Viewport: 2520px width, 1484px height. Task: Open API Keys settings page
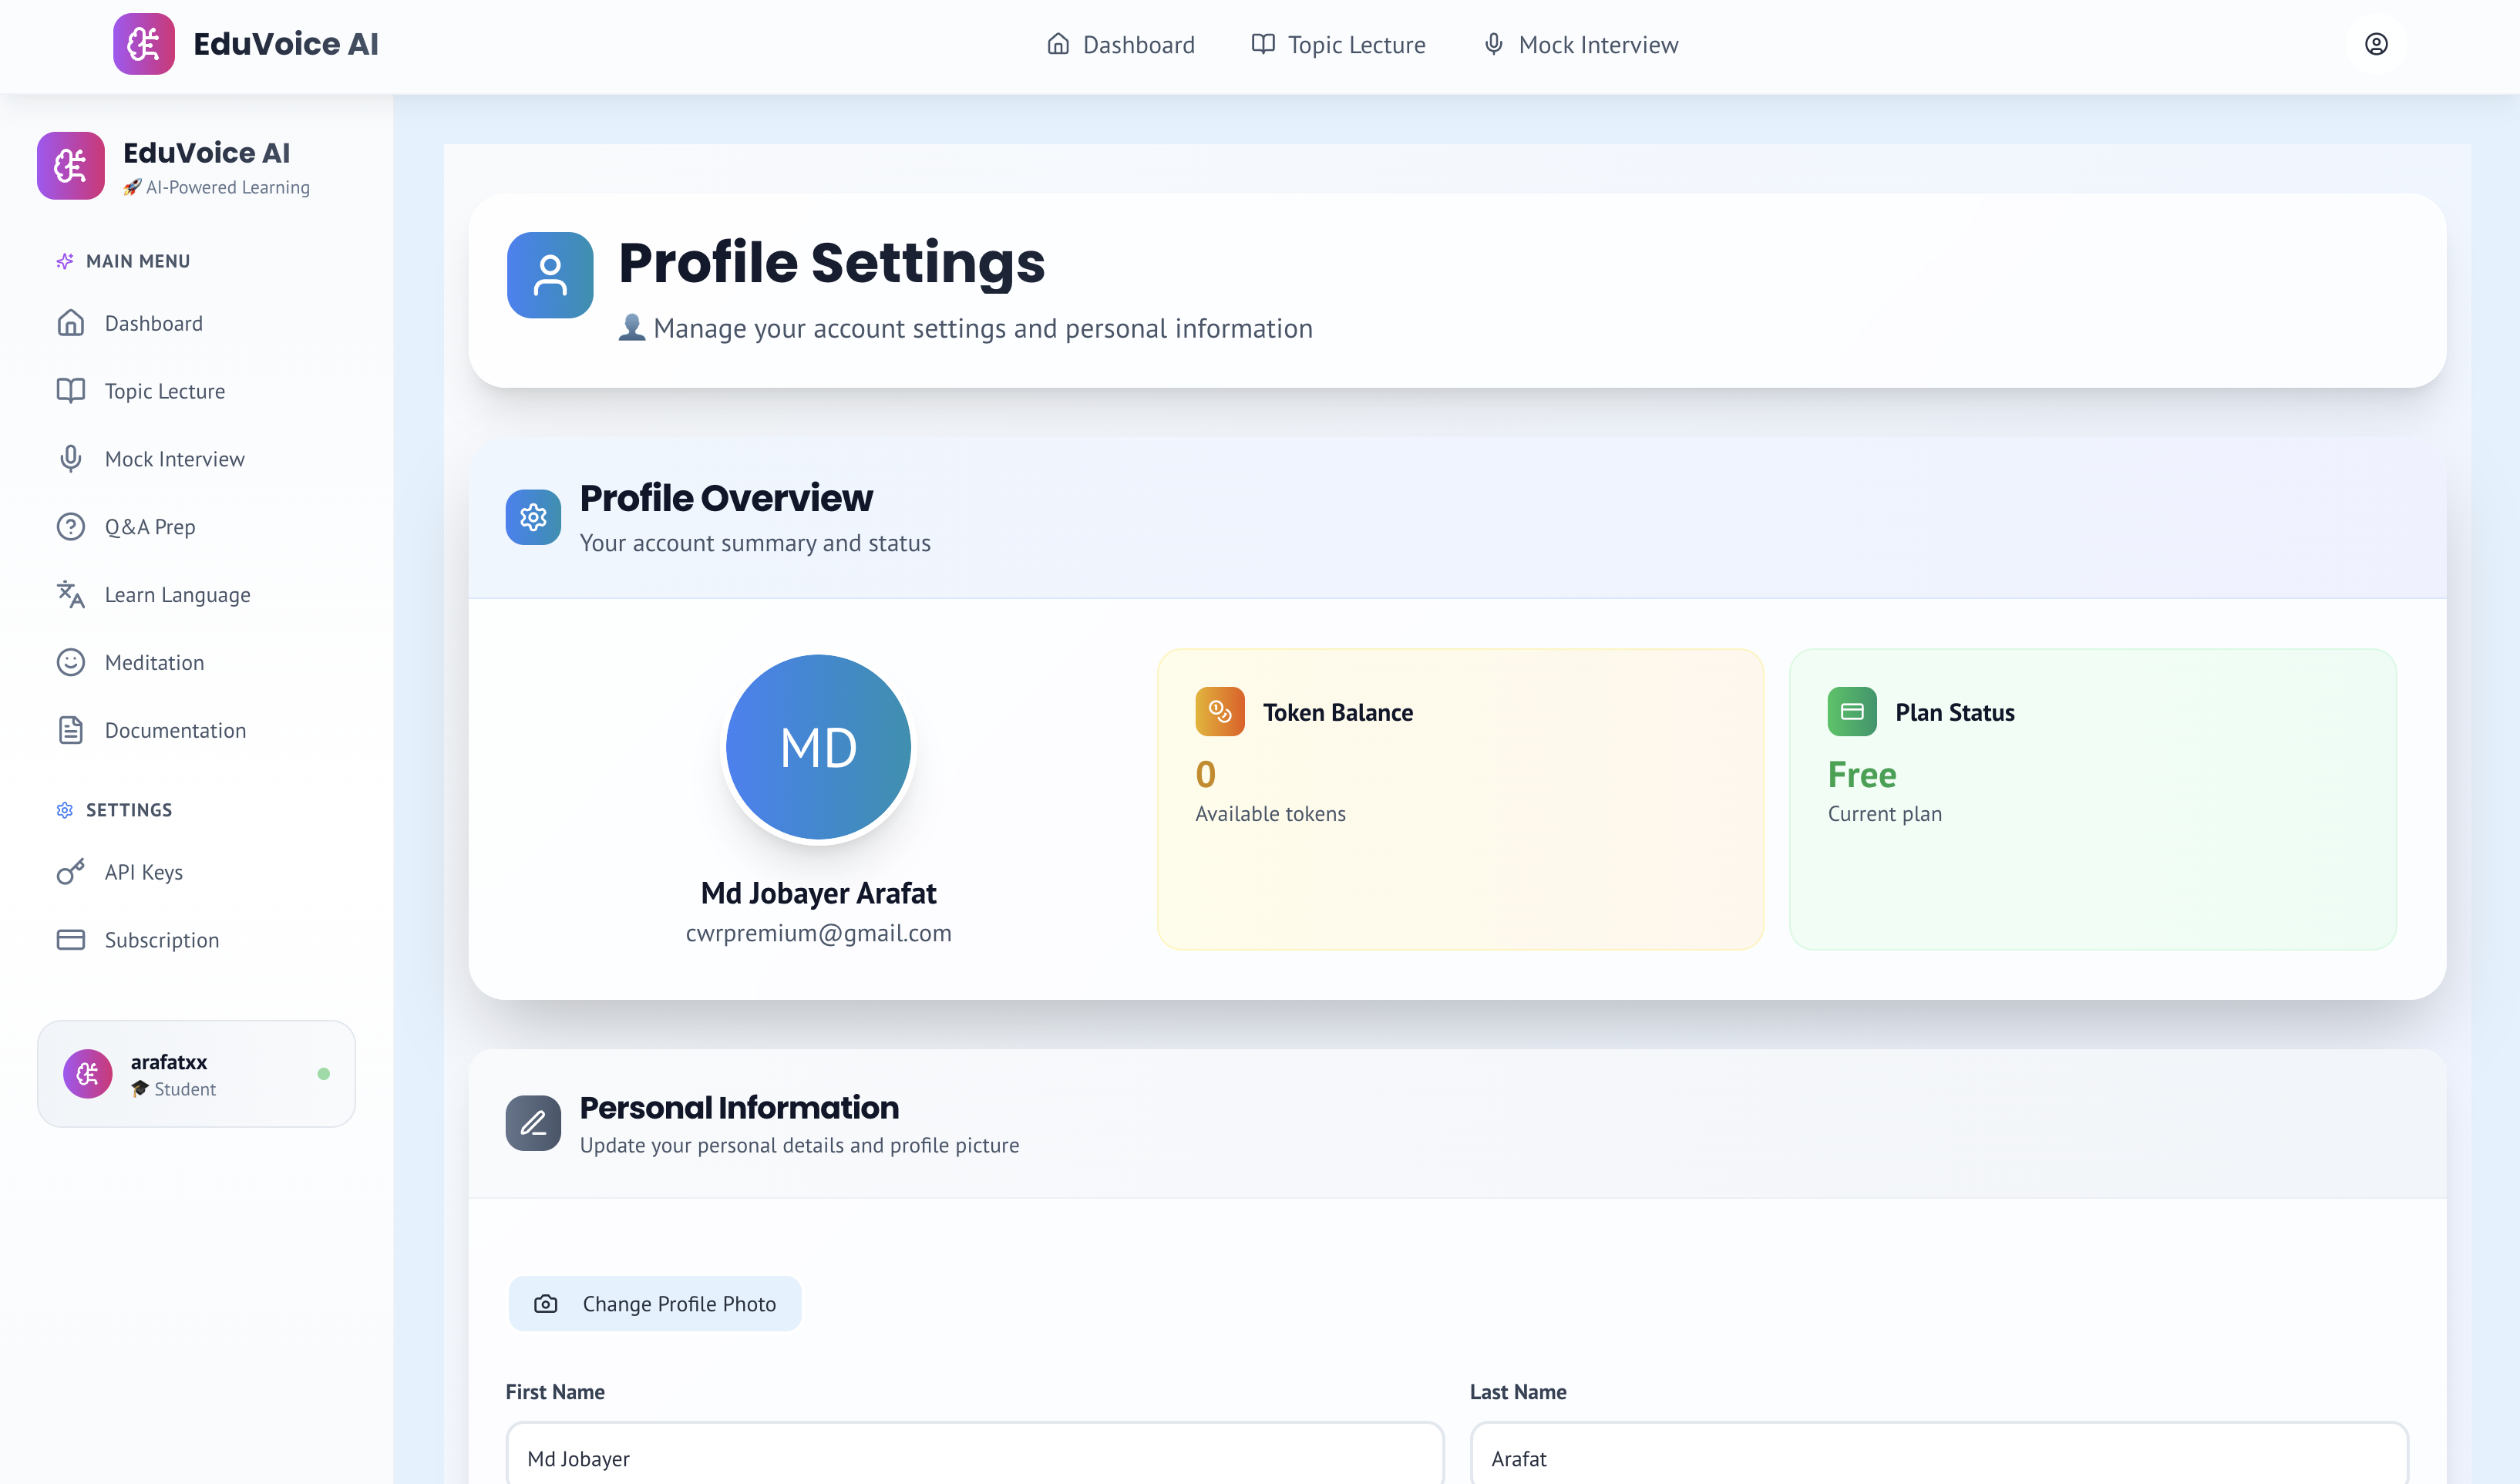pyautogui.click(x=143, y=872)
